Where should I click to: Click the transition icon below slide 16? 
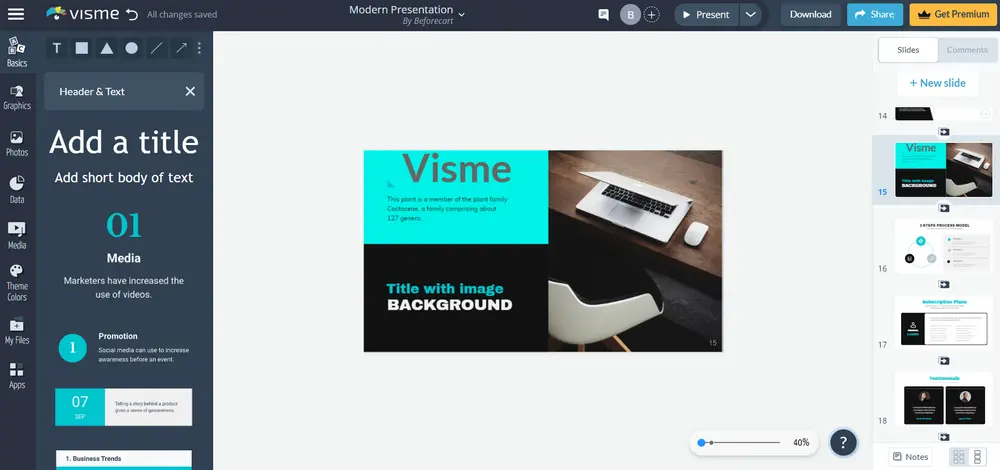[944, 284]
